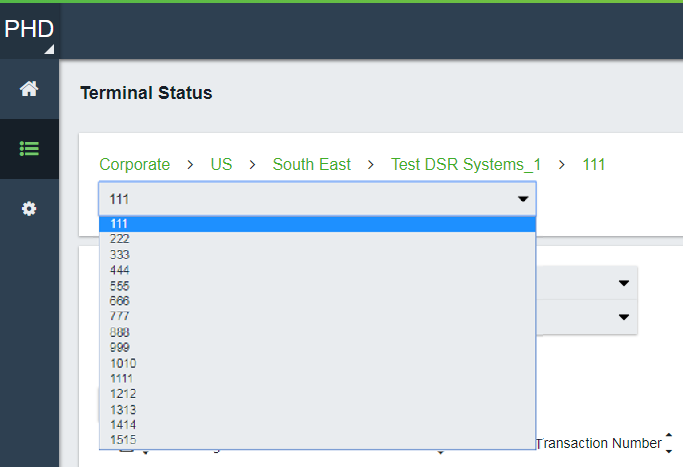683x467 pixels.
Task: Expand the lower right filter dropdown
Action: (x=624, y=317)
